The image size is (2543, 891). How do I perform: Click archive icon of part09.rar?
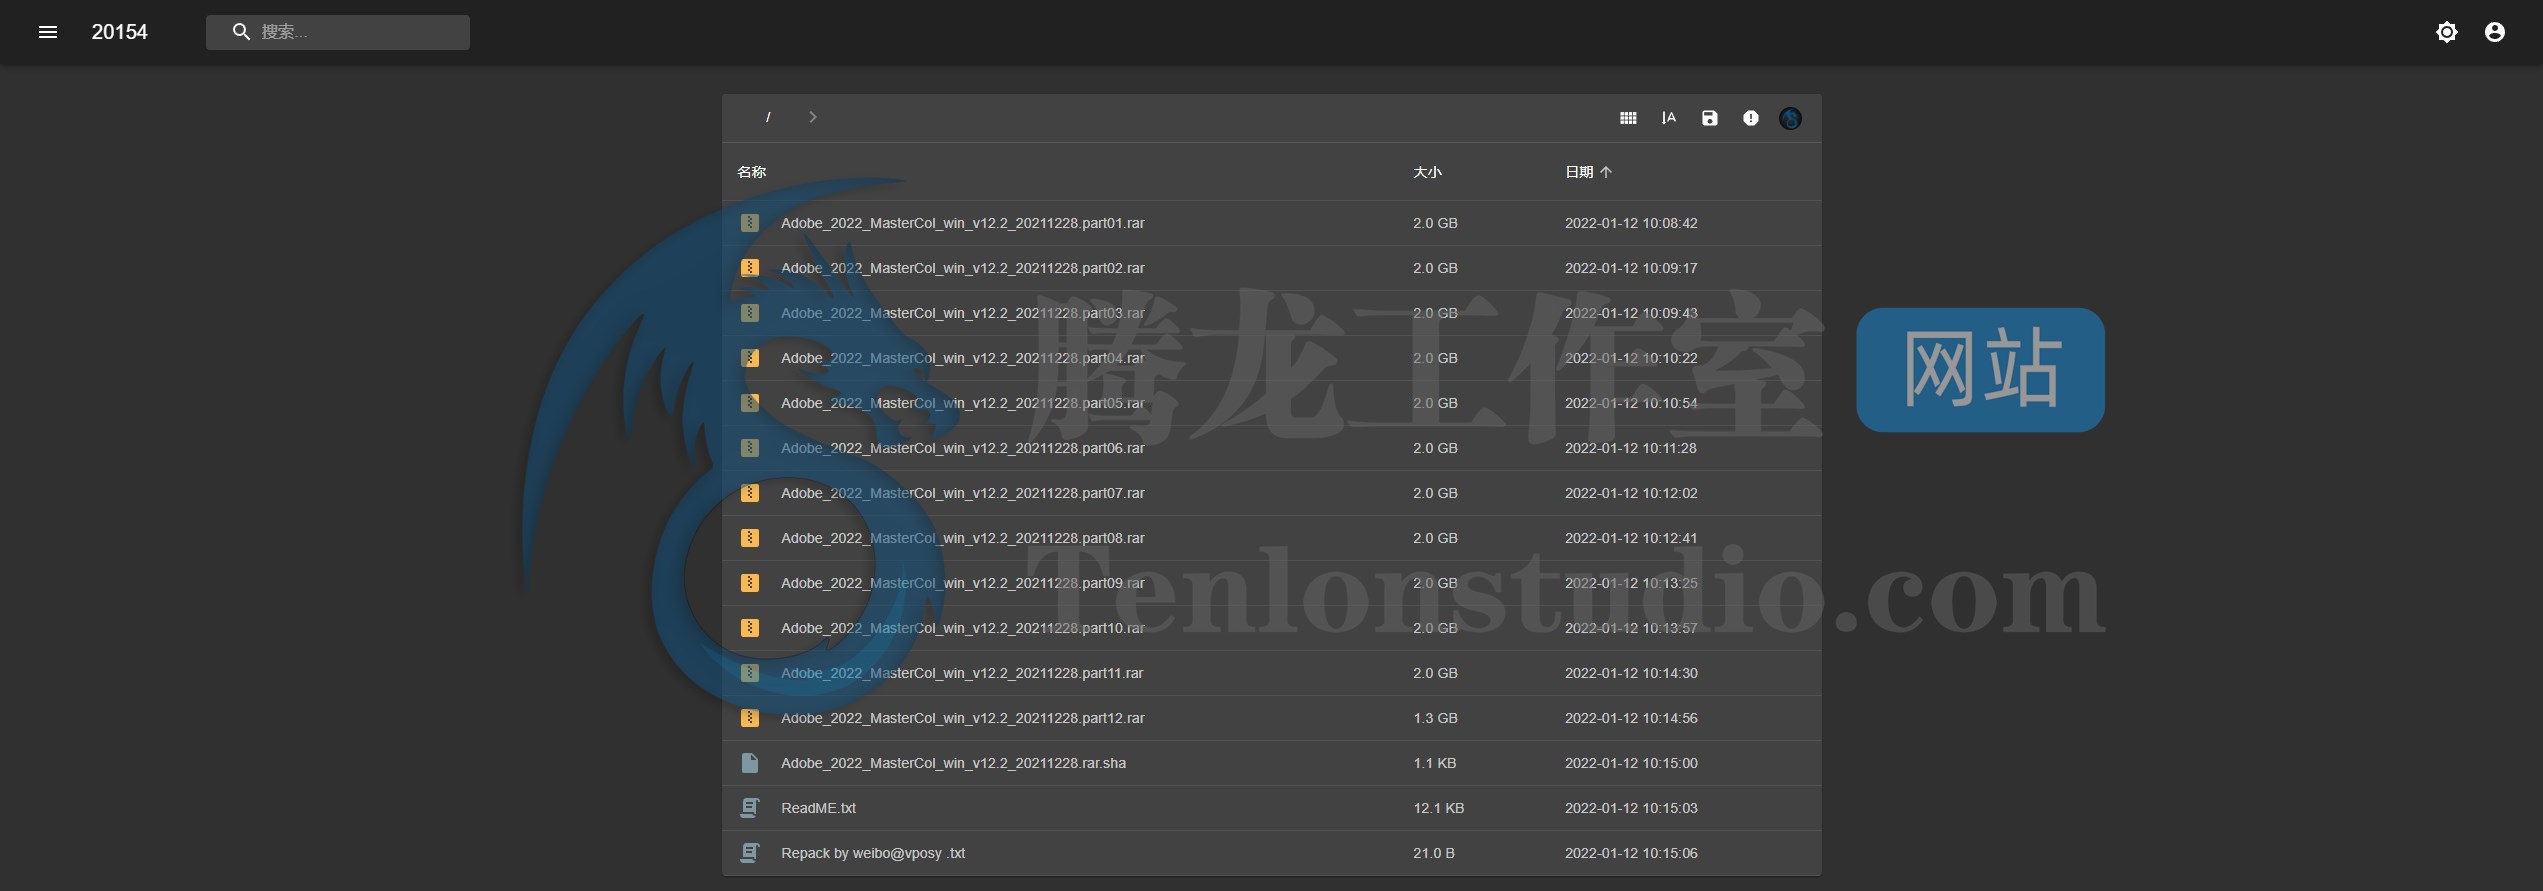click(749, 583)
